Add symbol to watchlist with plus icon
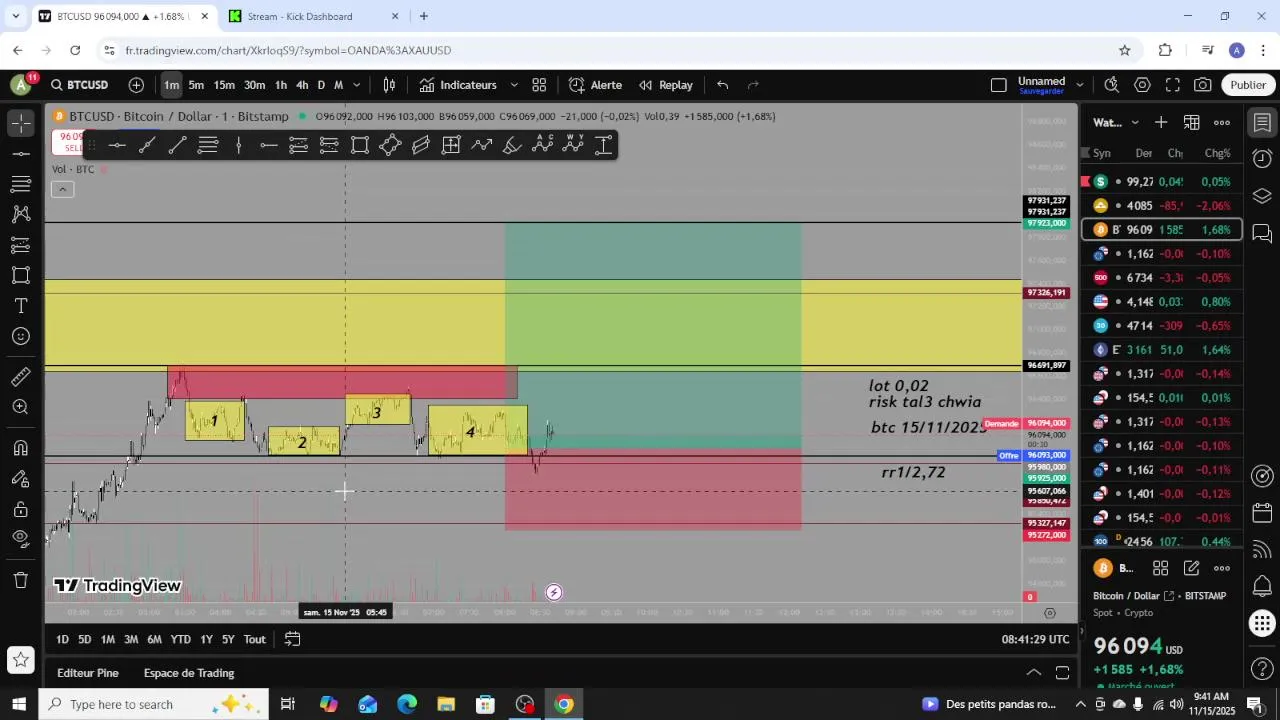Image resolution: width=1280 pixels, height=720 pixels. click(1161, 122)
